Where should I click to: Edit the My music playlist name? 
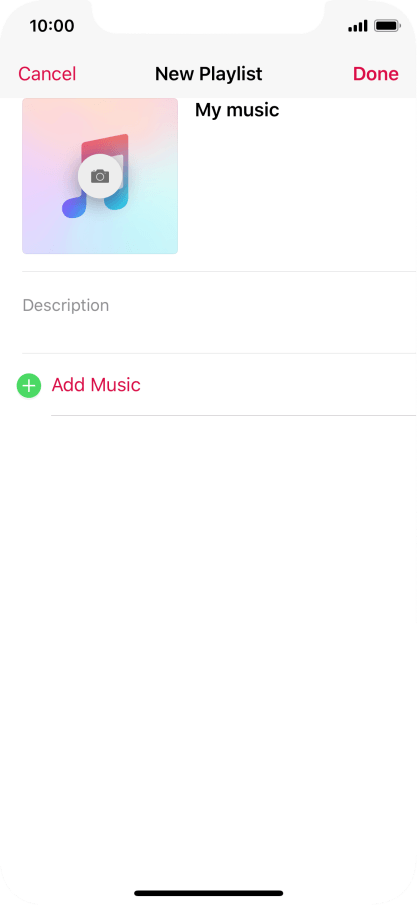[237, 110]
